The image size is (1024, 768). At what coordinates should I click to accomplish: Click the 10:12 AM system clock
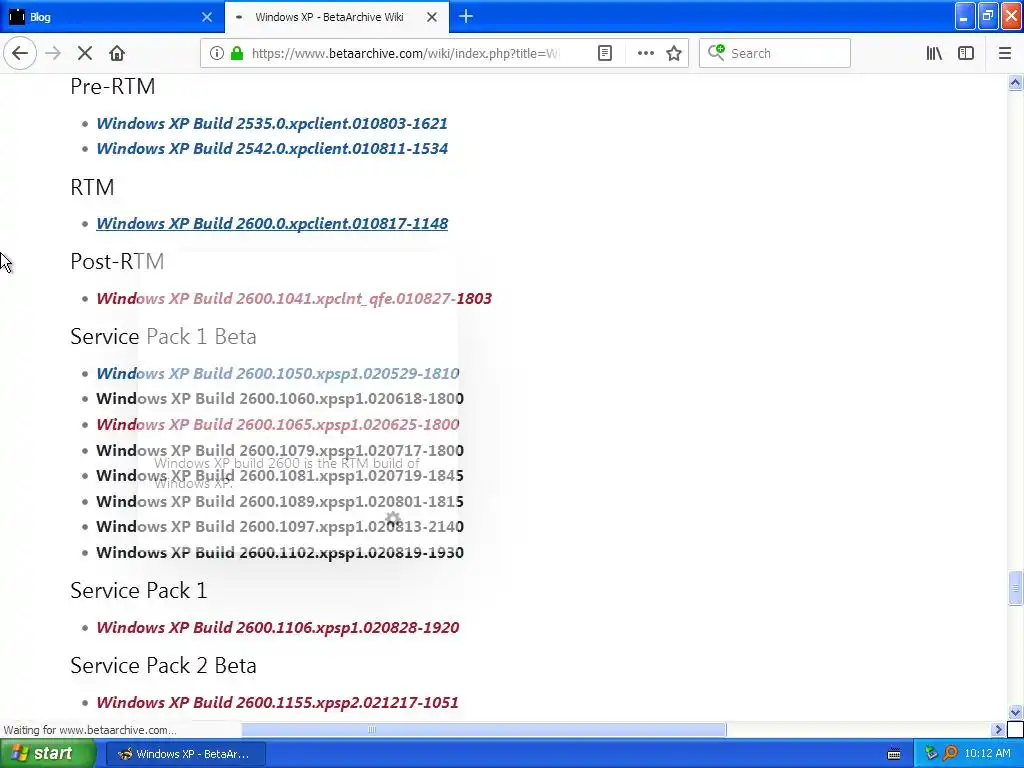tap(987, 754)
